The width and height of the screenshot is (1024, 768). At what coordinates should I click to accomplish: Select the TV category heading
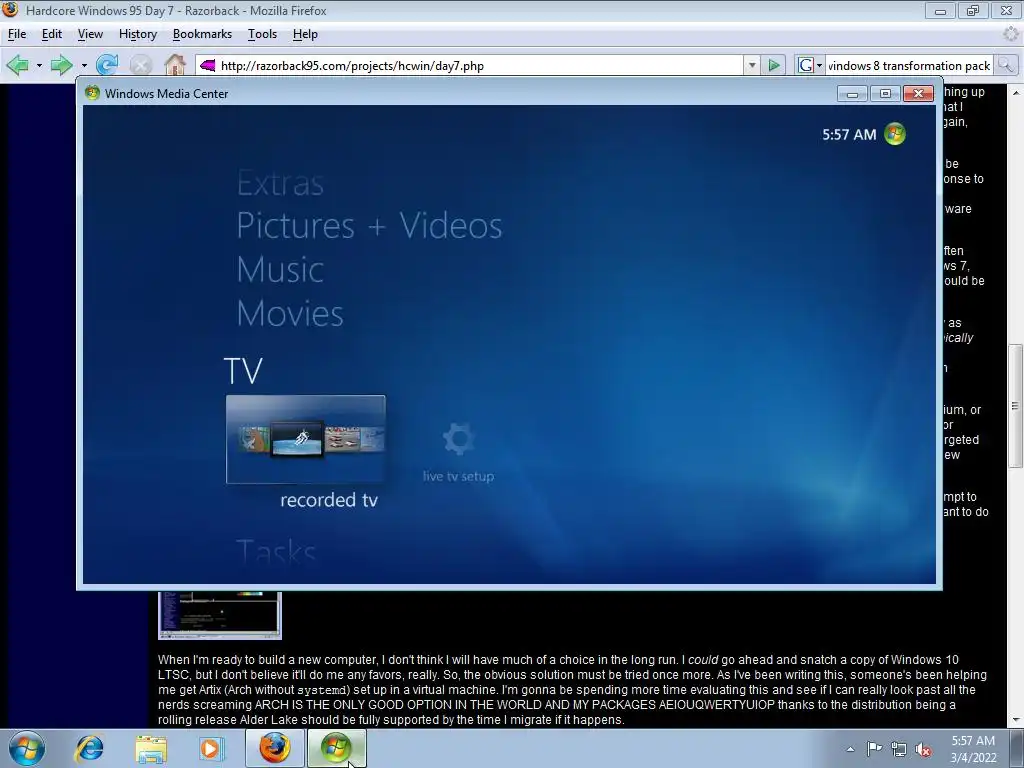point(243,371)
